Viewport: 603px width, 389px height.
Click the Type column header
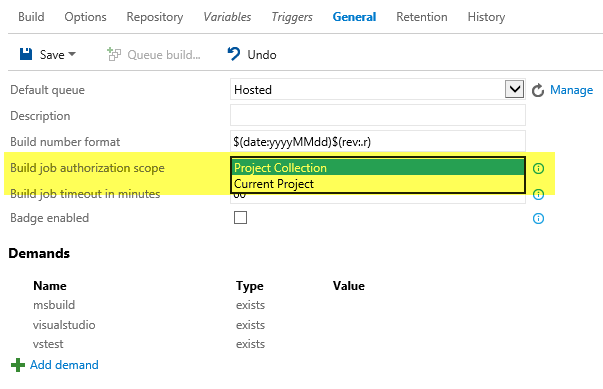(x=250, y=286)
